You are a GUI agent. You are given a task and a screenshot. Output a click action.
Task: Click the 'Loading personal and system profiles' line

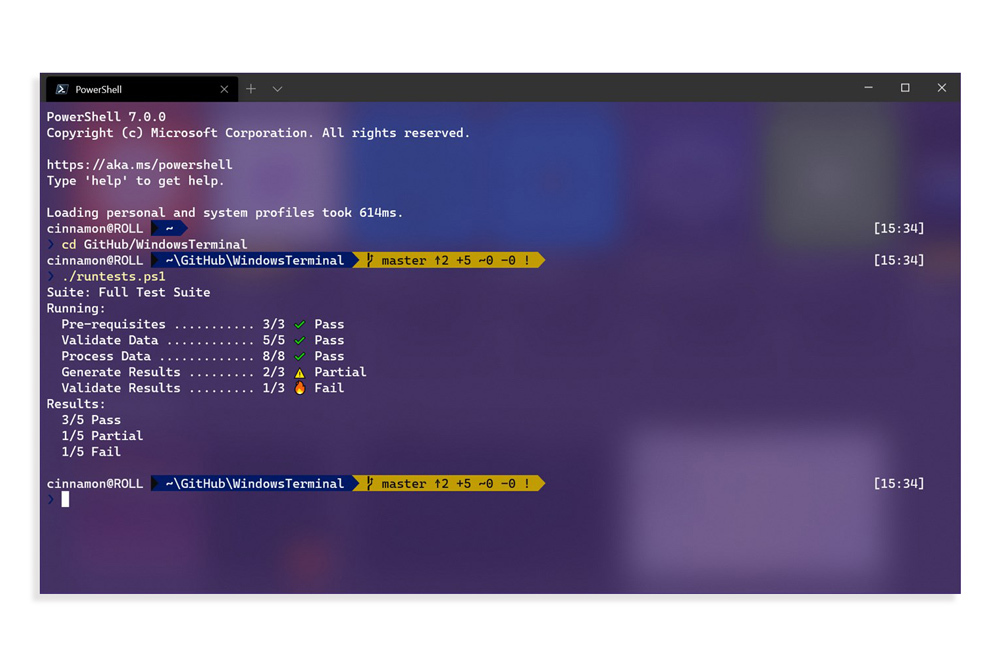coord(224,212)
